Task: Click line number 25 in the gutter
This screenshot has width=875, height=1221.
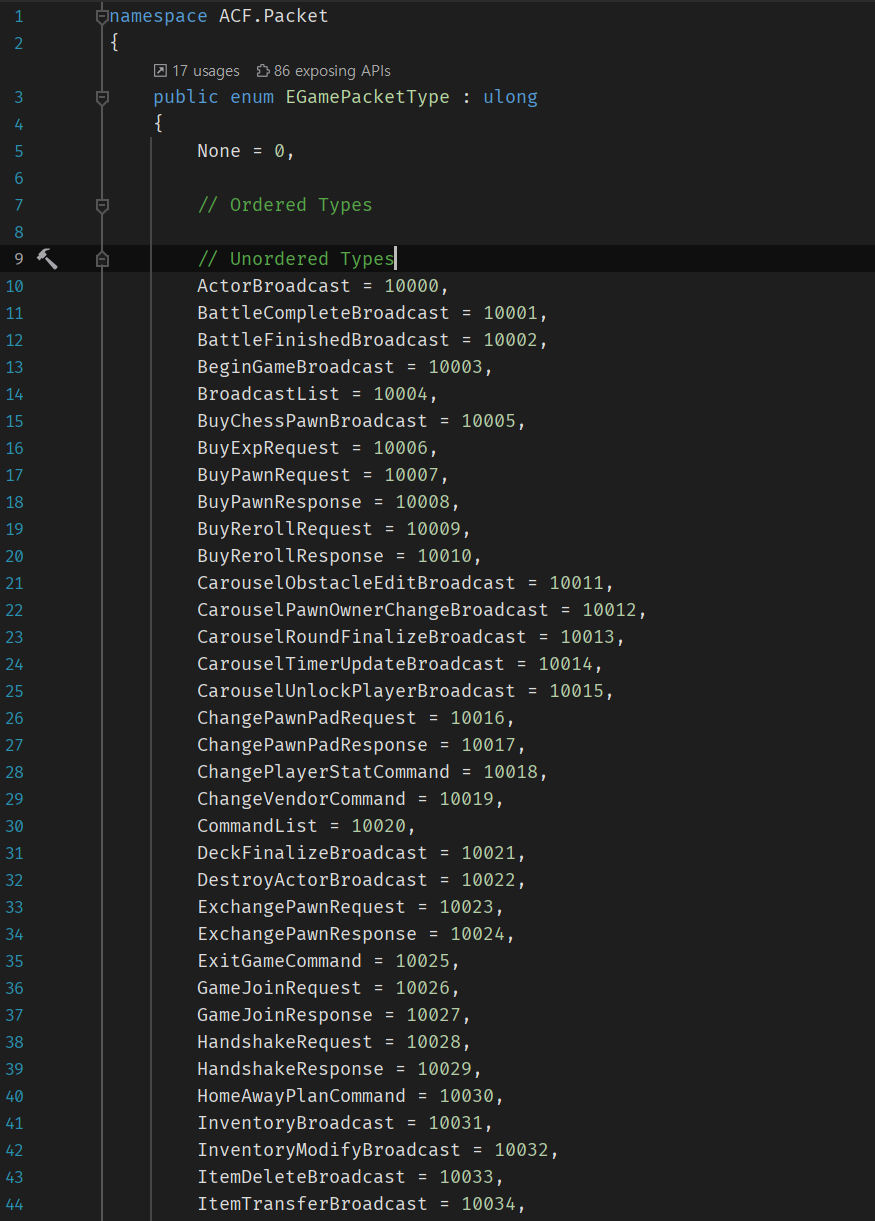Action: 14,691
